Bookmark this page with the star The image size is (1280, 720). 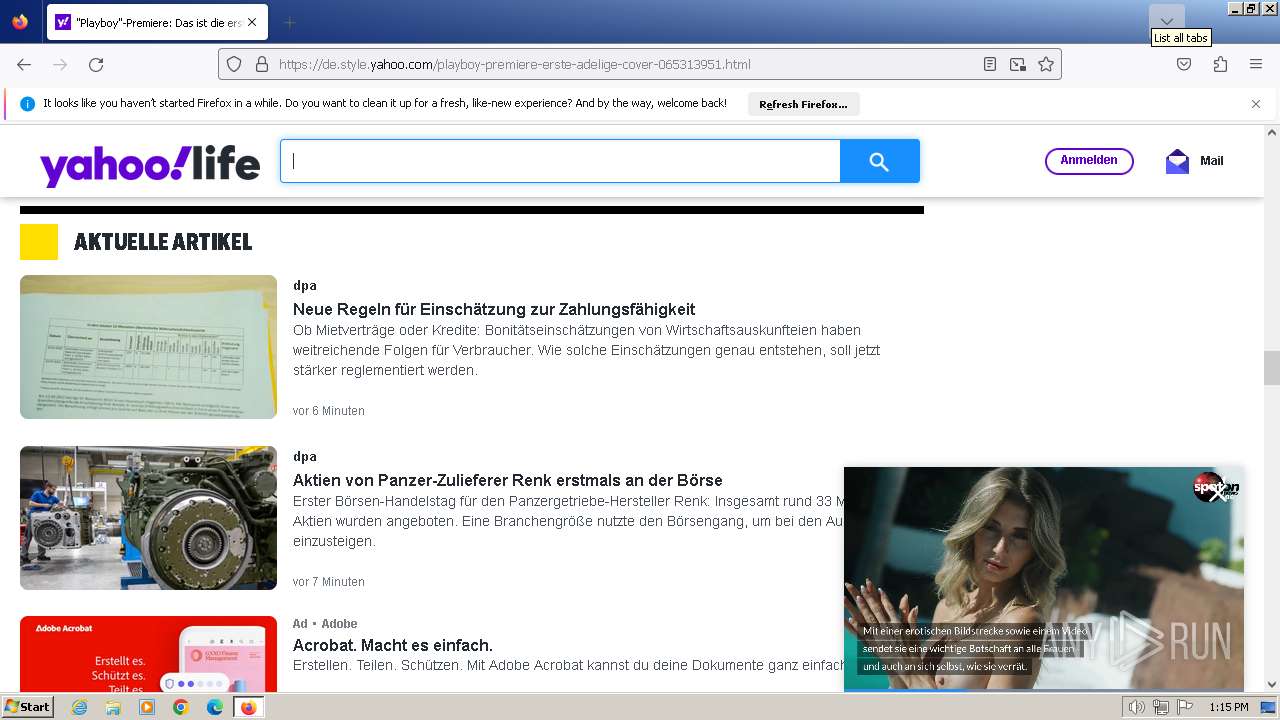pos(1046,64)
